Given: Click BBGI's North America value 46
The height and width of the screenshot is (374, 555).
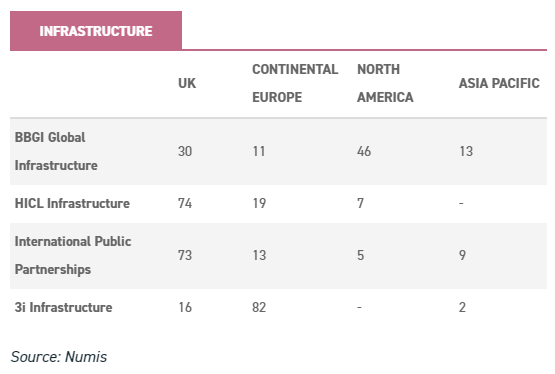Looking at the screenshot, I should tap(364, 151).
